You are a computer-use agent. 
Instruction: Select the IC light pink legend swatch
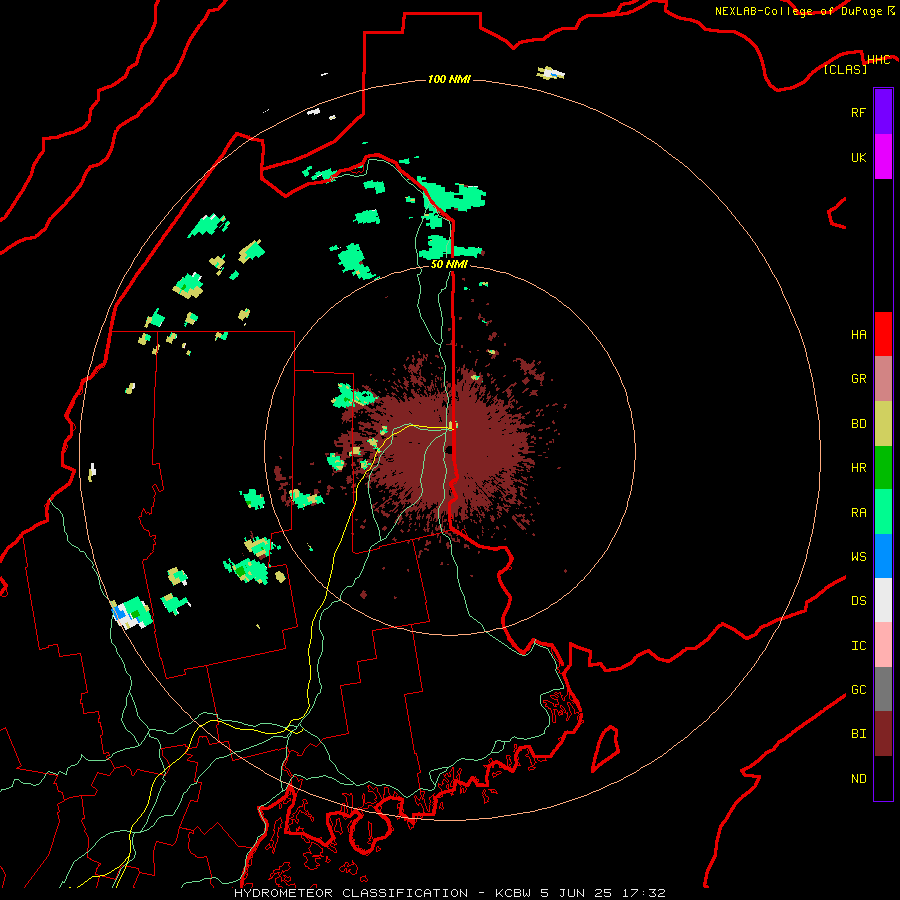883,645
